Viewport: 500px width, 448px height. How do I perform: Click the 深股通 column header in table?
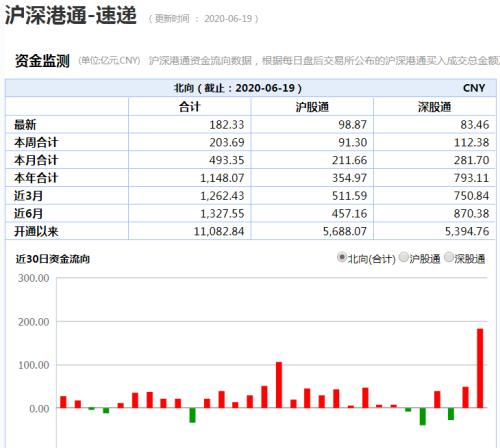click(434, 107)
